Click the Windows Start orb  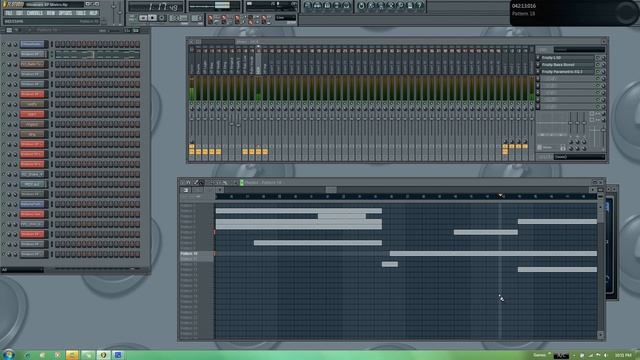pos(8,354)
